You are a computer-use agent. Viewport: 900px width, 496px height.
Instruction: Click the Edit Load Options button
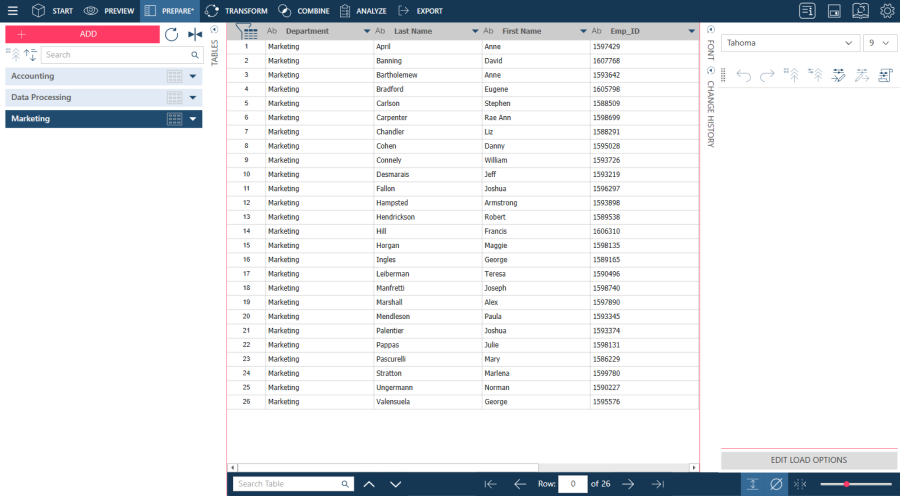coord(808,460)
